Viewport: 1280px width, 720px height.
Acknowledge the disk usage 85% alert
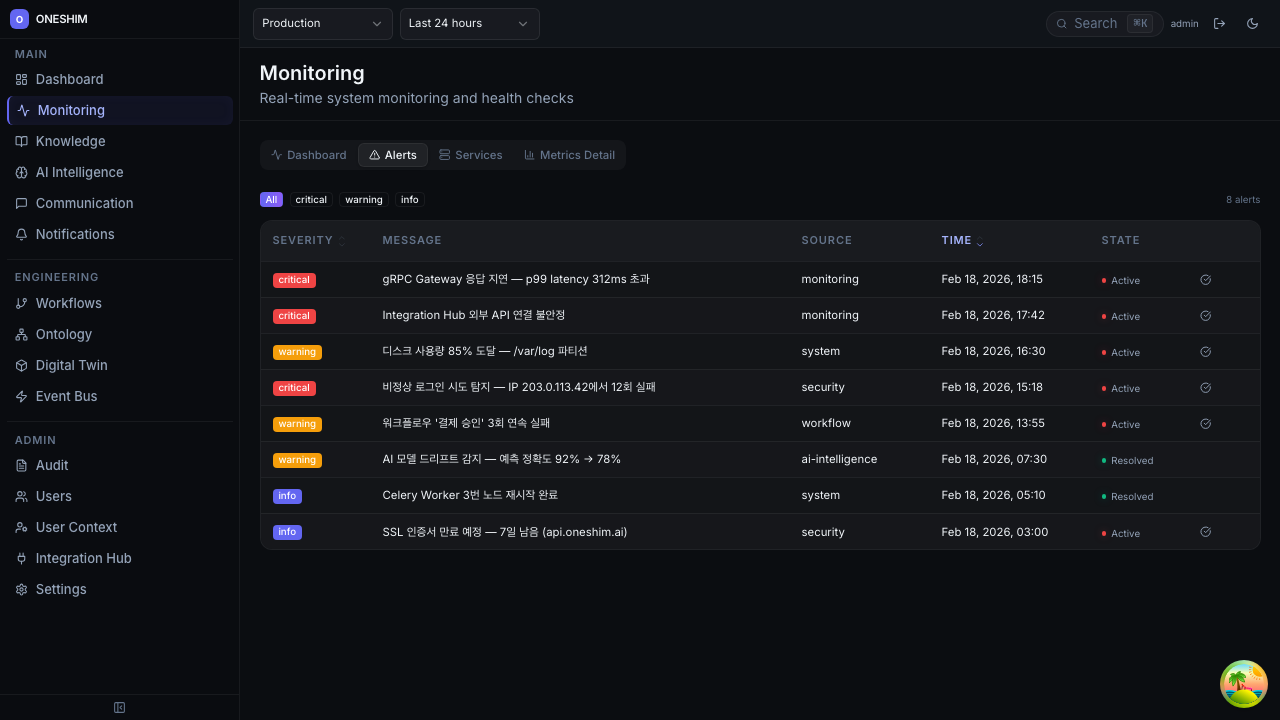click(x=1205, y=352)
